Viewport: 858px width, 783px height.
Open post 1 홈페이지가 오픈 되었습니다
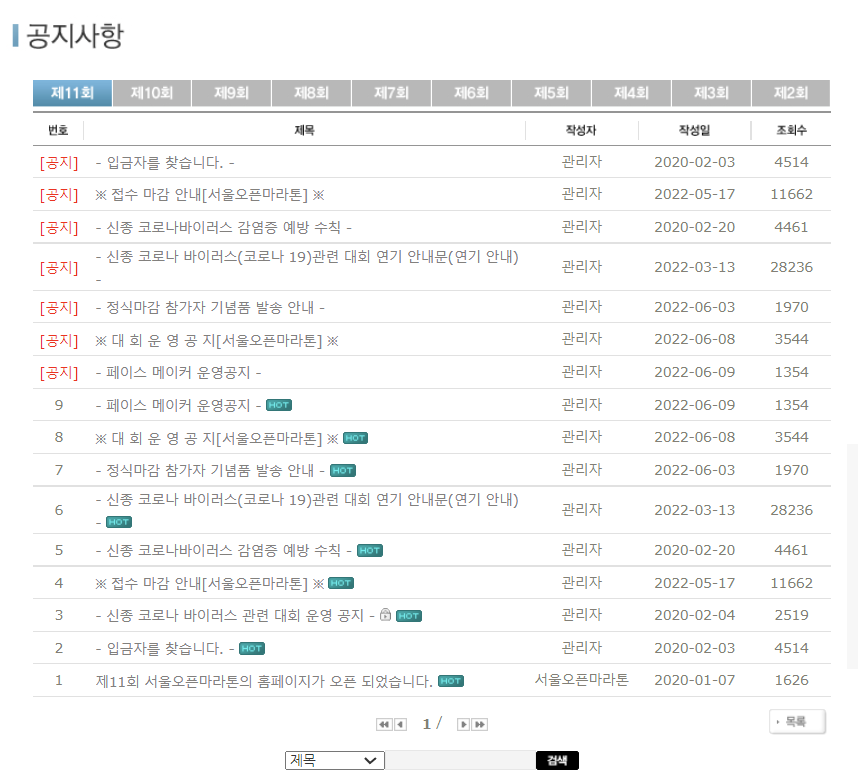[x=264, y=681]
